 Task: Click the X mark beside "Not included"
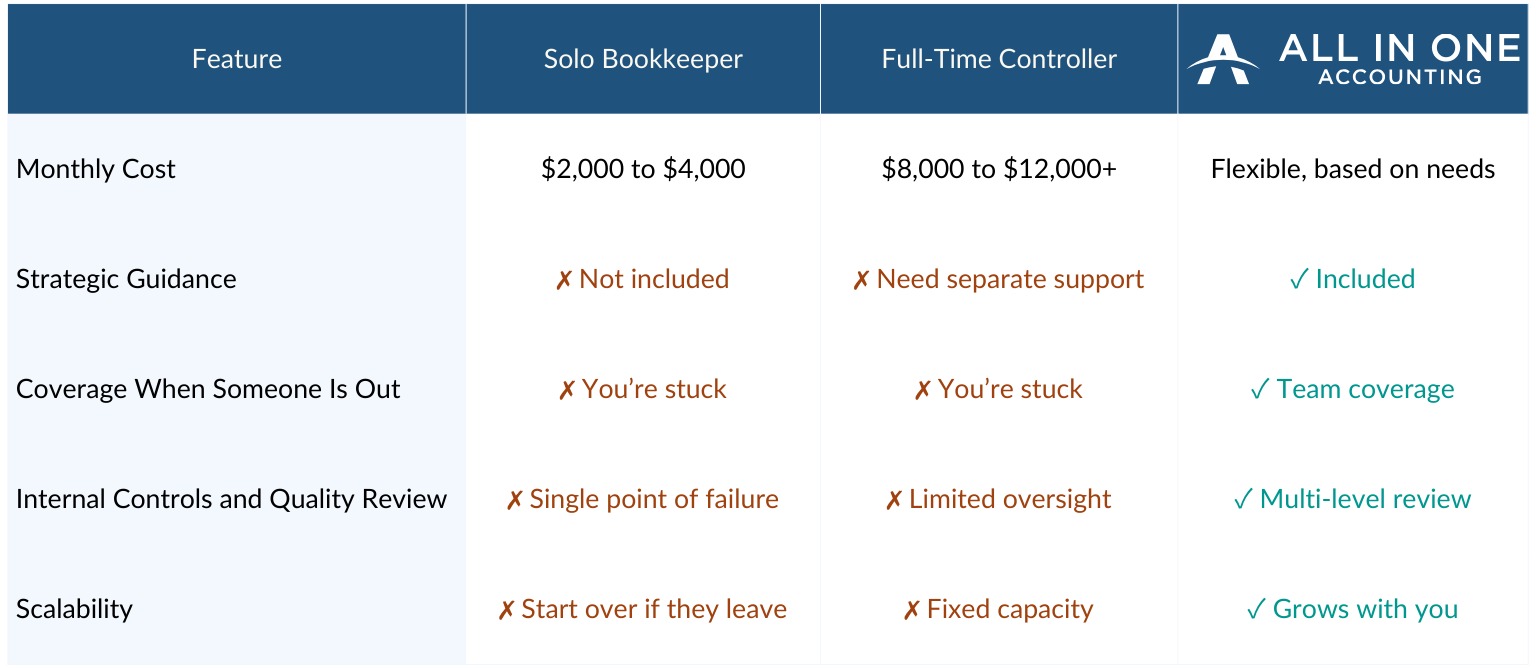click(564, 280)
